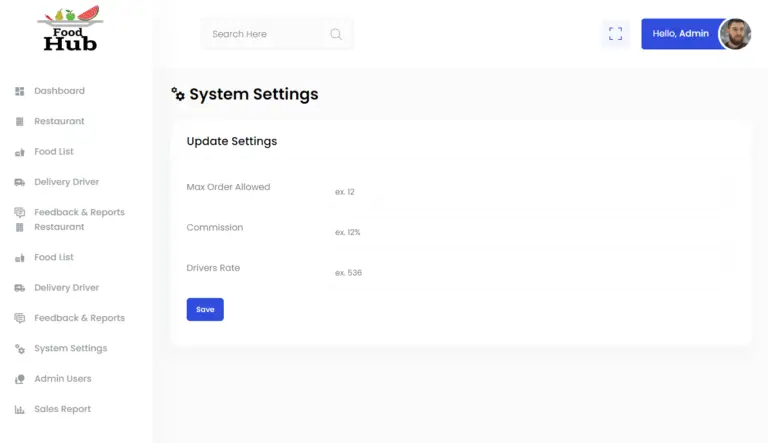Click the Sales Report chart icon
768x443 pixels.
20,410
